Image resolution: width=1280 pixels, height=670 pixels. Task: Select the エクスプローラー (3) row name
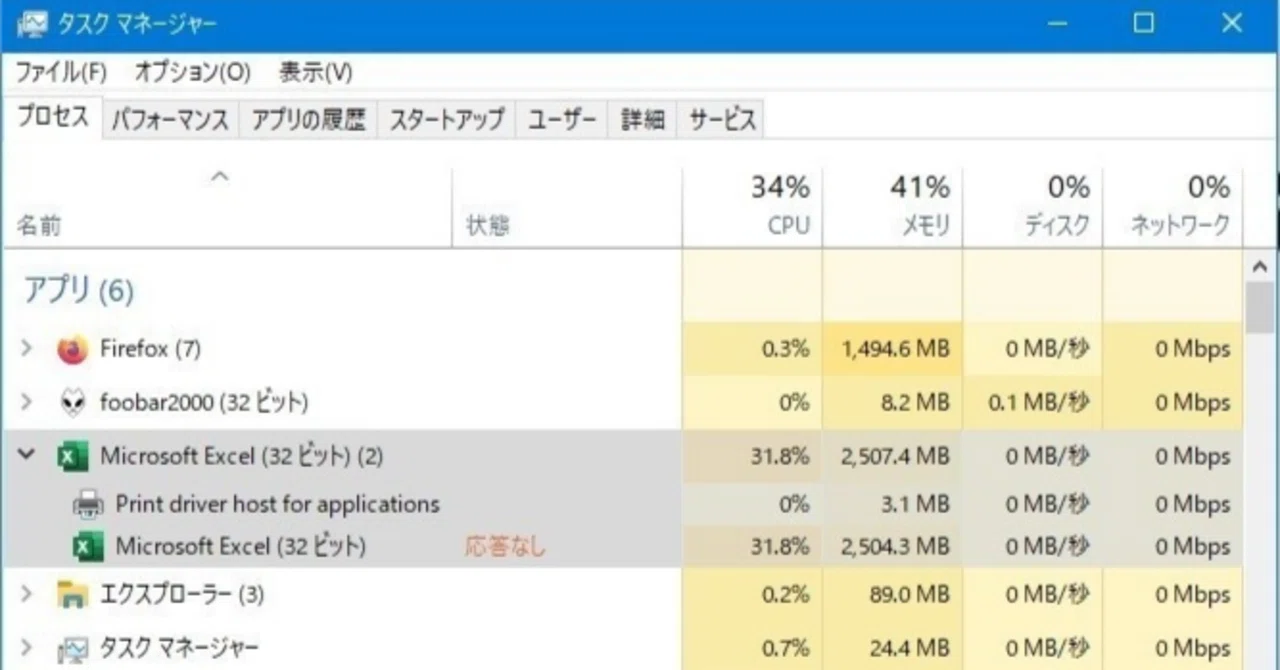182,596
